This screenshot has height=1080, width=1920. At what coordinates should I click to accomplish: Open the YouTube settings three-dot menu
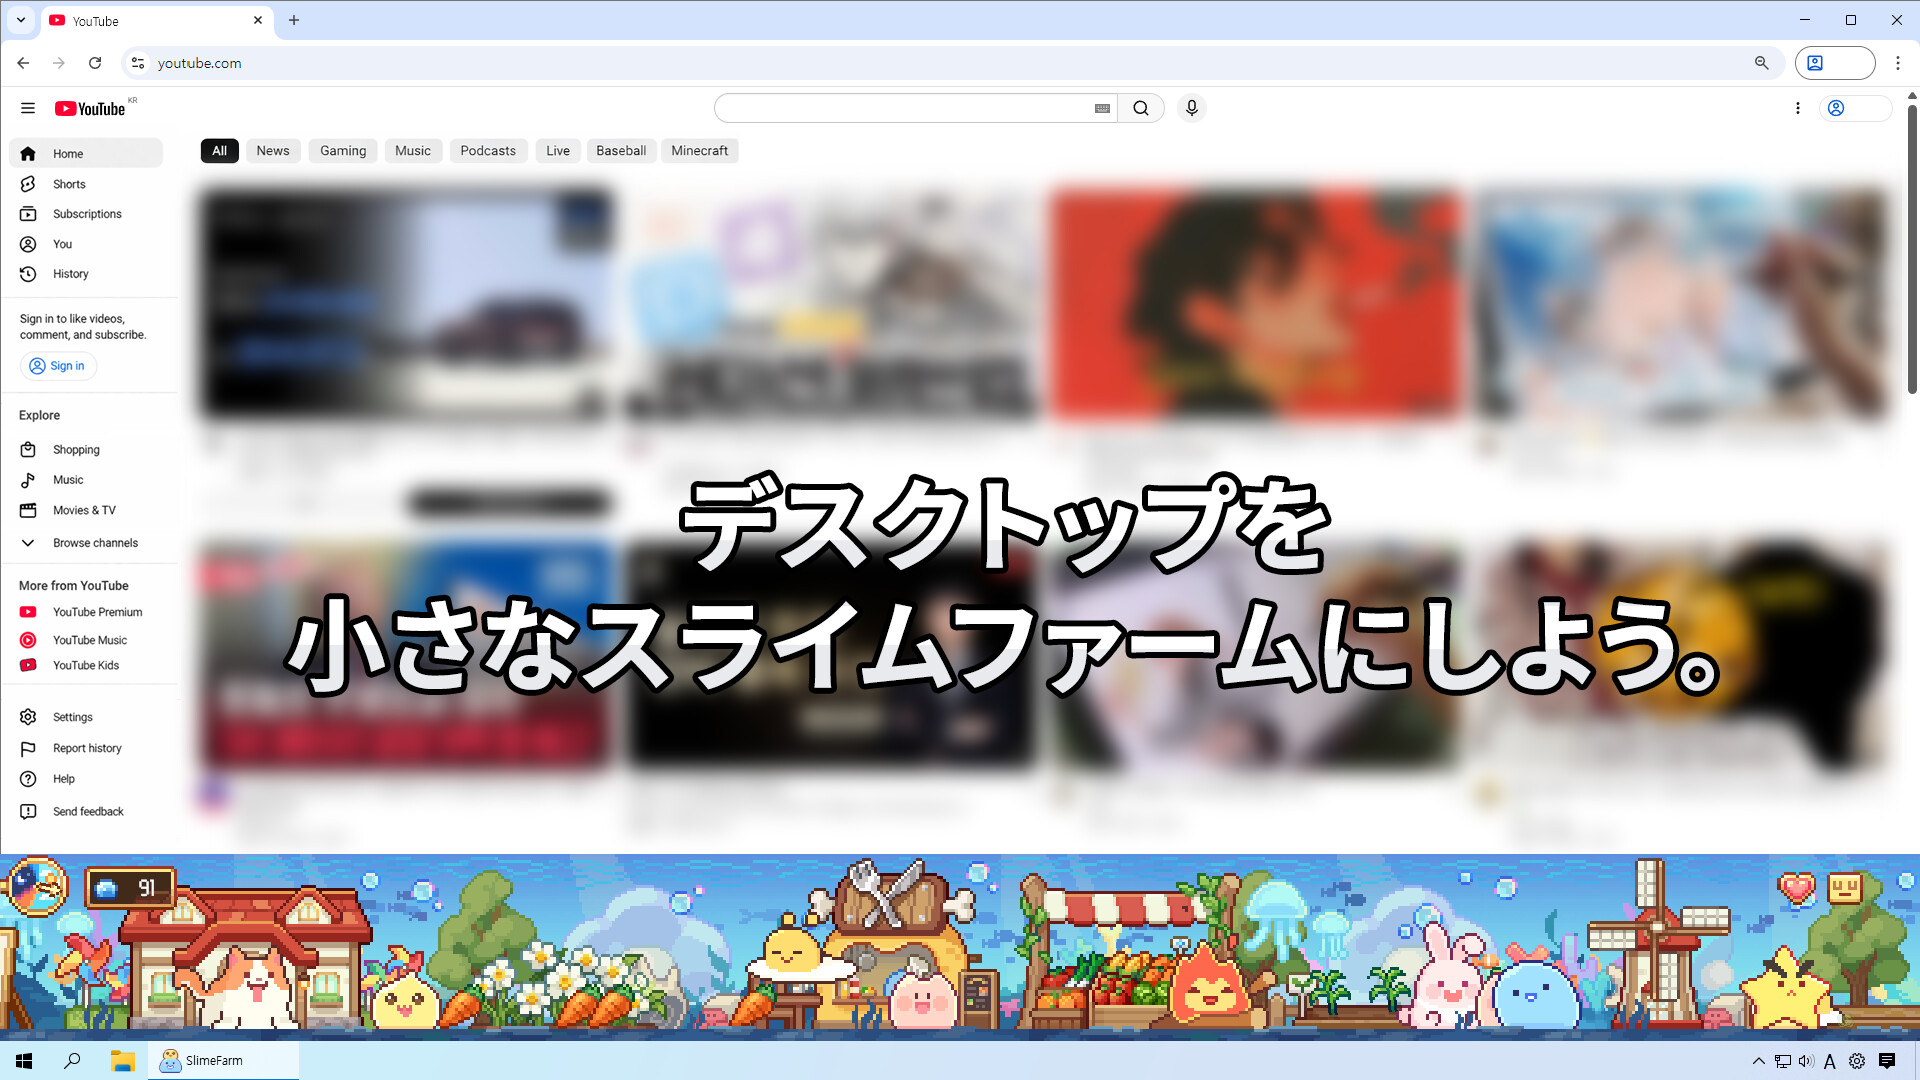[1797, 108]
